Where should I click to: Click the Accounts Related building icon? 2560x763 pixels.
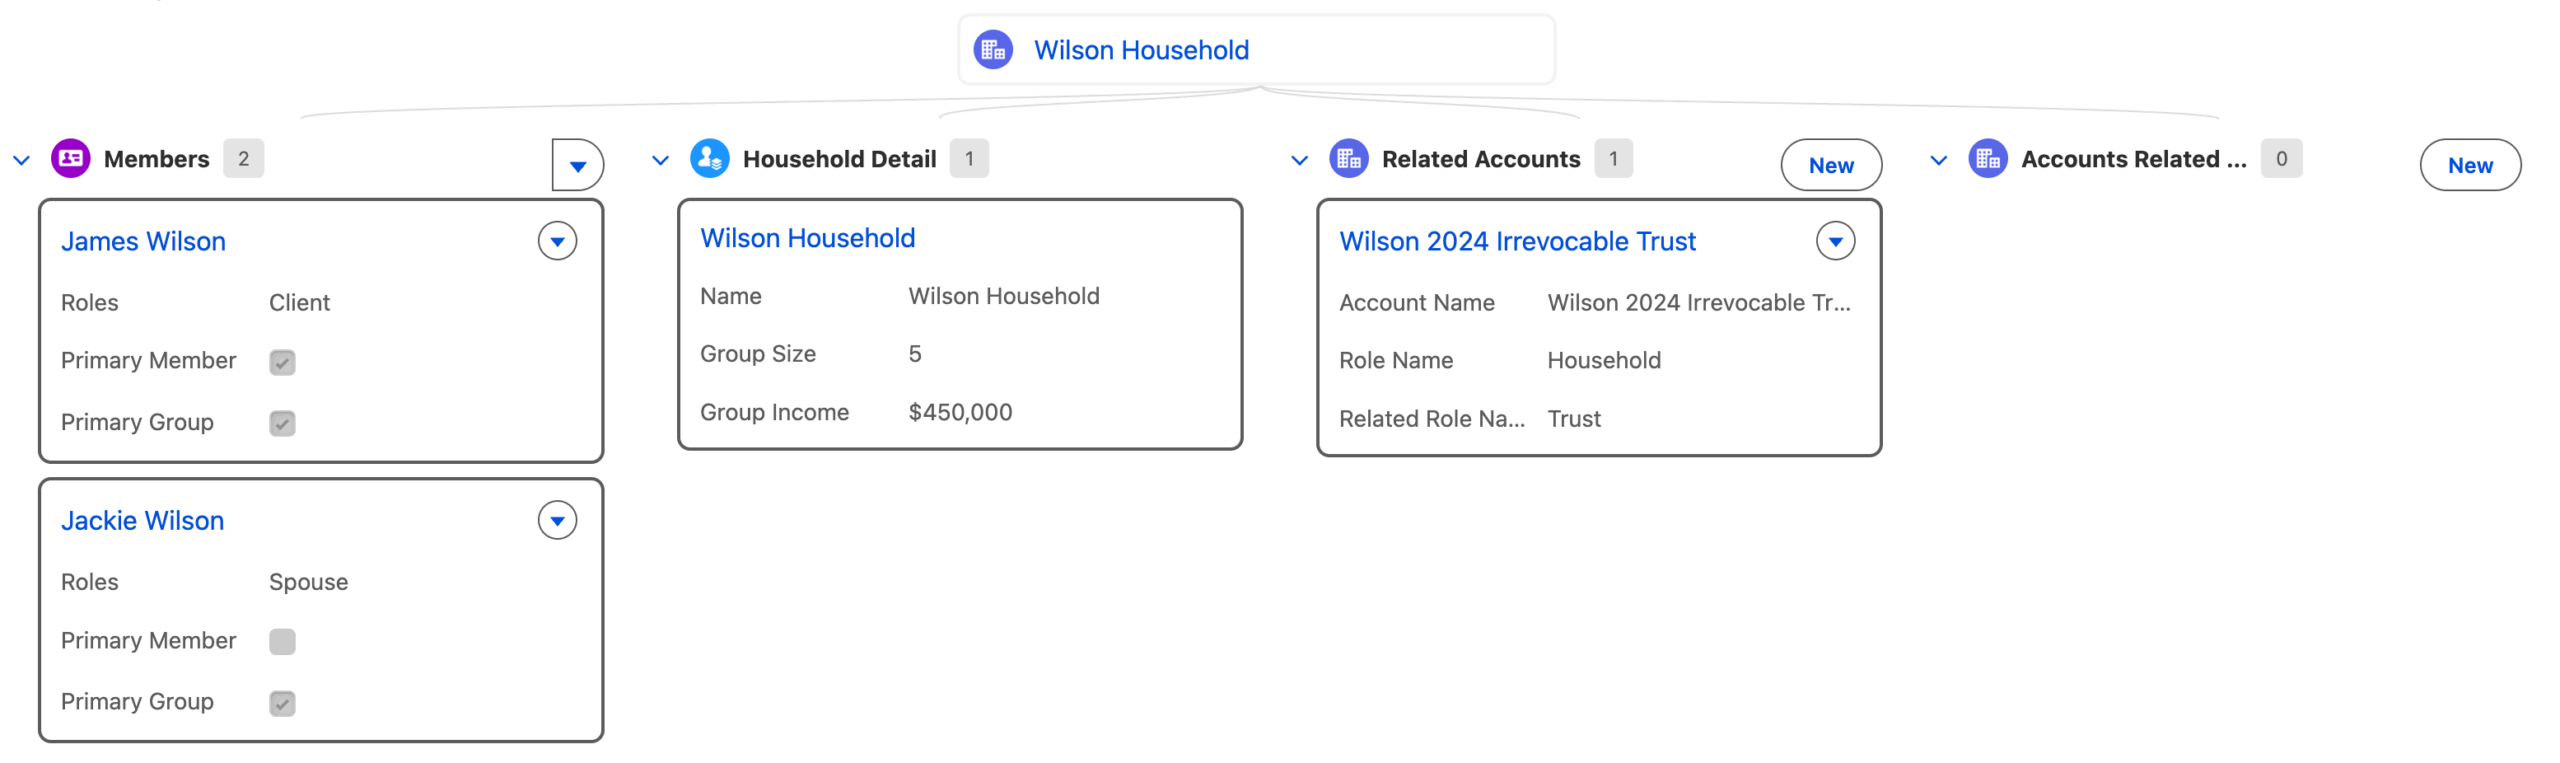coord(1987,158)
